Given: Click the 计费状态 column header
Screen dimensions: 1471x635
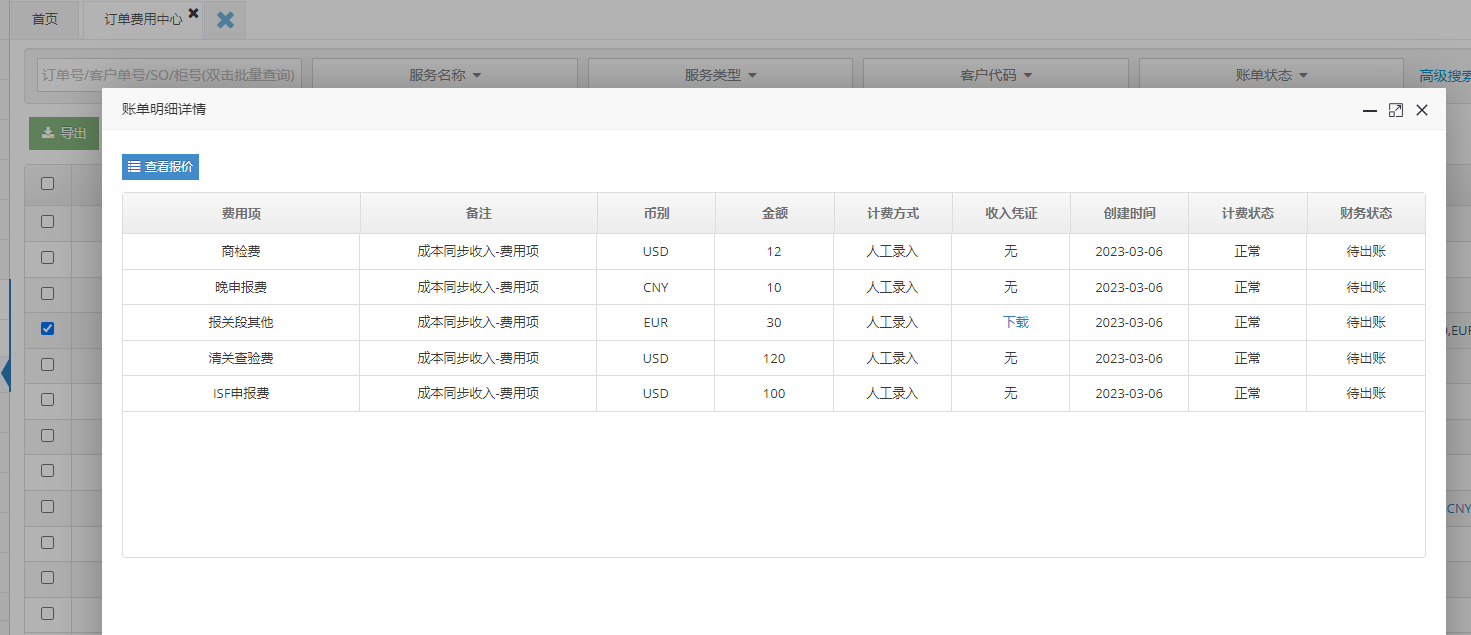Looking at the screenshot, I should click(x=1247, y=213).
